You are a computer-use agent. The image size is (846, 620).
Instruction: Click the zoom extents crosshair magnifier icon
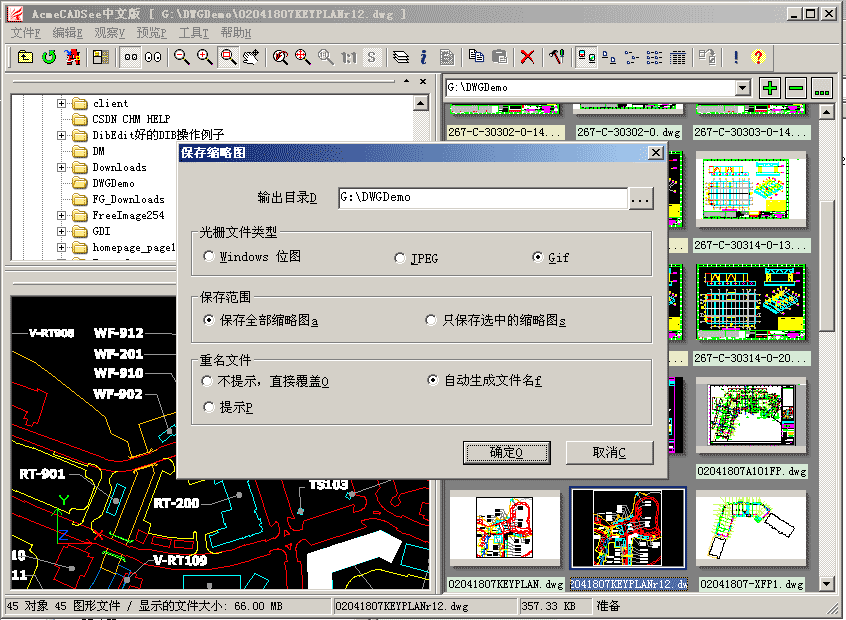[x=303, y=57]
